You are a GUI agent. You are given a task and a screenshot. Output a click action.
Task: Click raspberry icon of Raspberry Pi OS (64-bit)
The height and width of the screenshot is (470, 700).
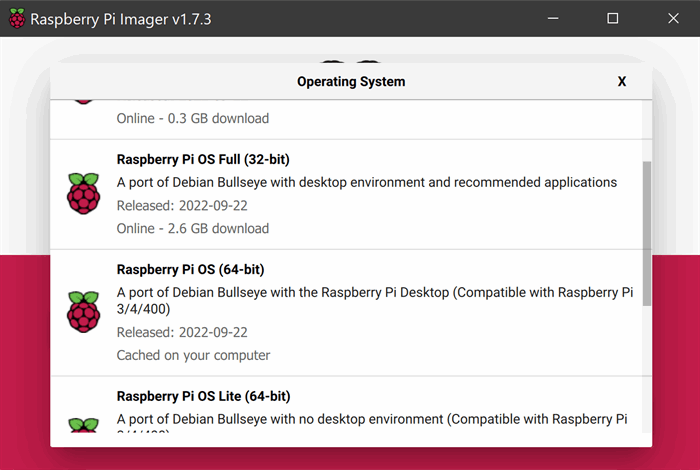83,312
